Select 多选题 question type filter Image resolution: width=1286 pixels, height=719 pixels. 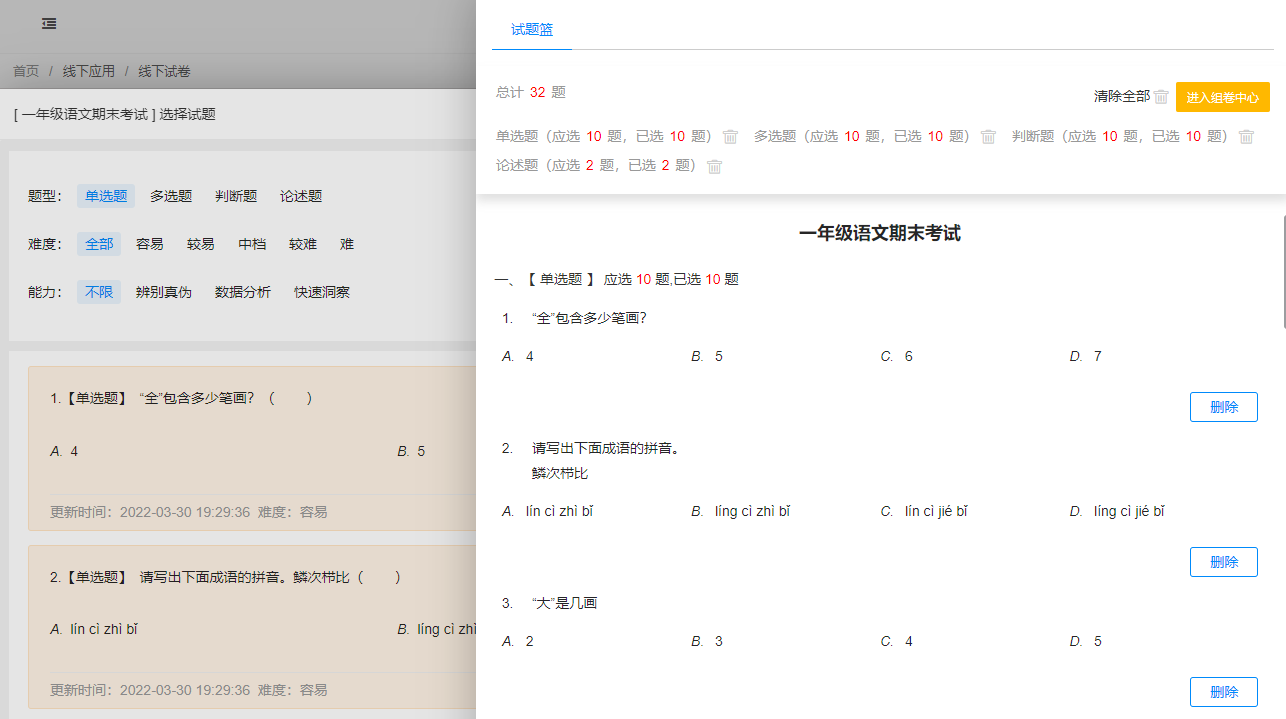click(171, 196)
